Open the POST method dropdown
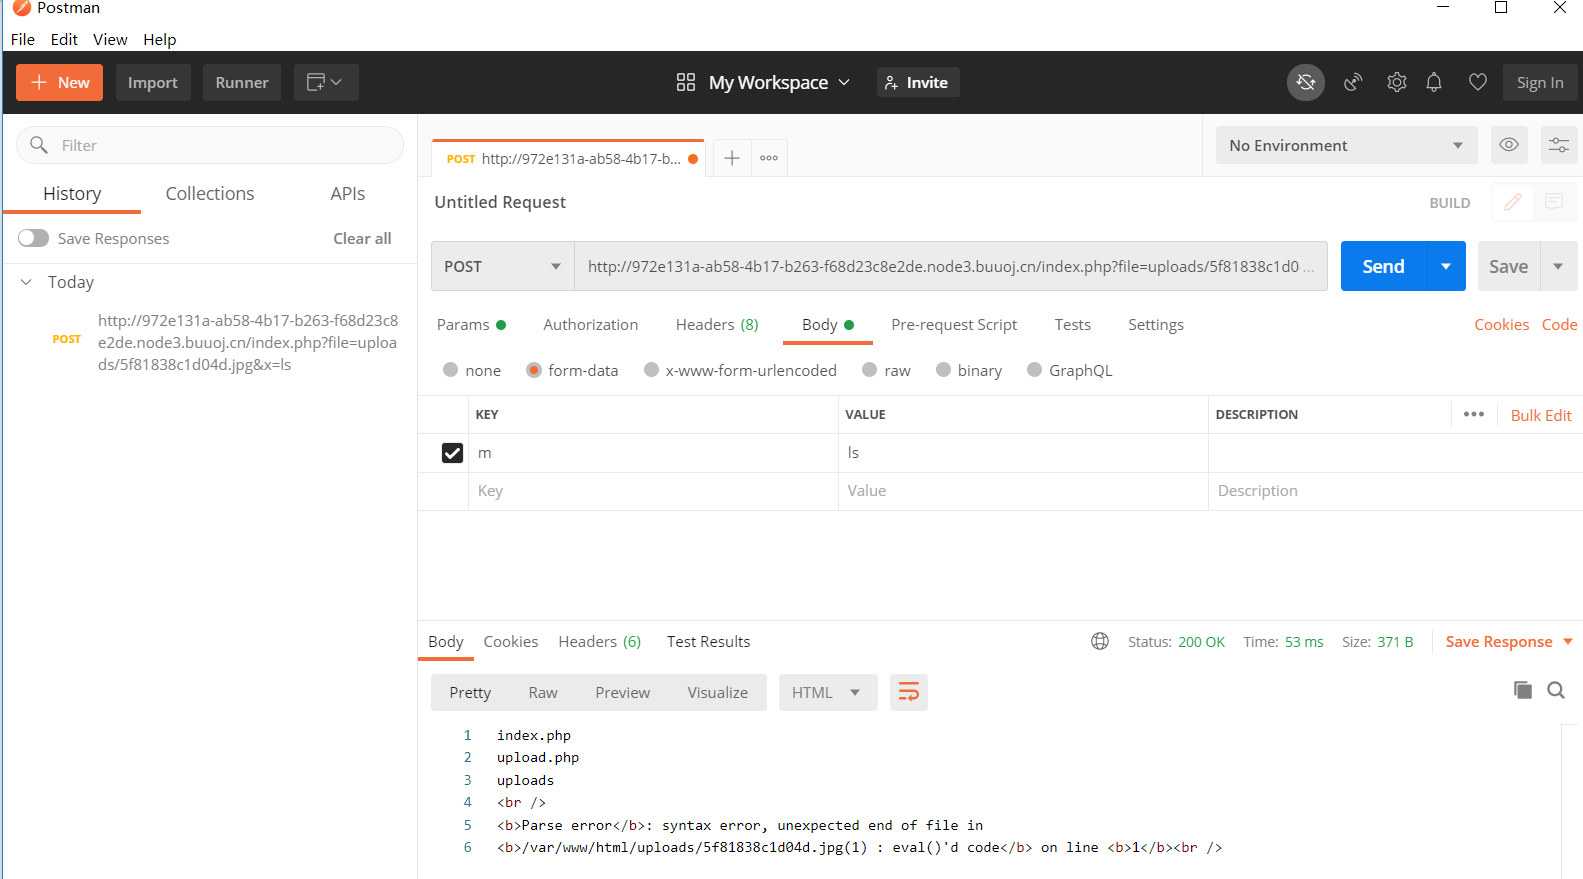Screen dimensions: 1583x879 tap(503, 266)
